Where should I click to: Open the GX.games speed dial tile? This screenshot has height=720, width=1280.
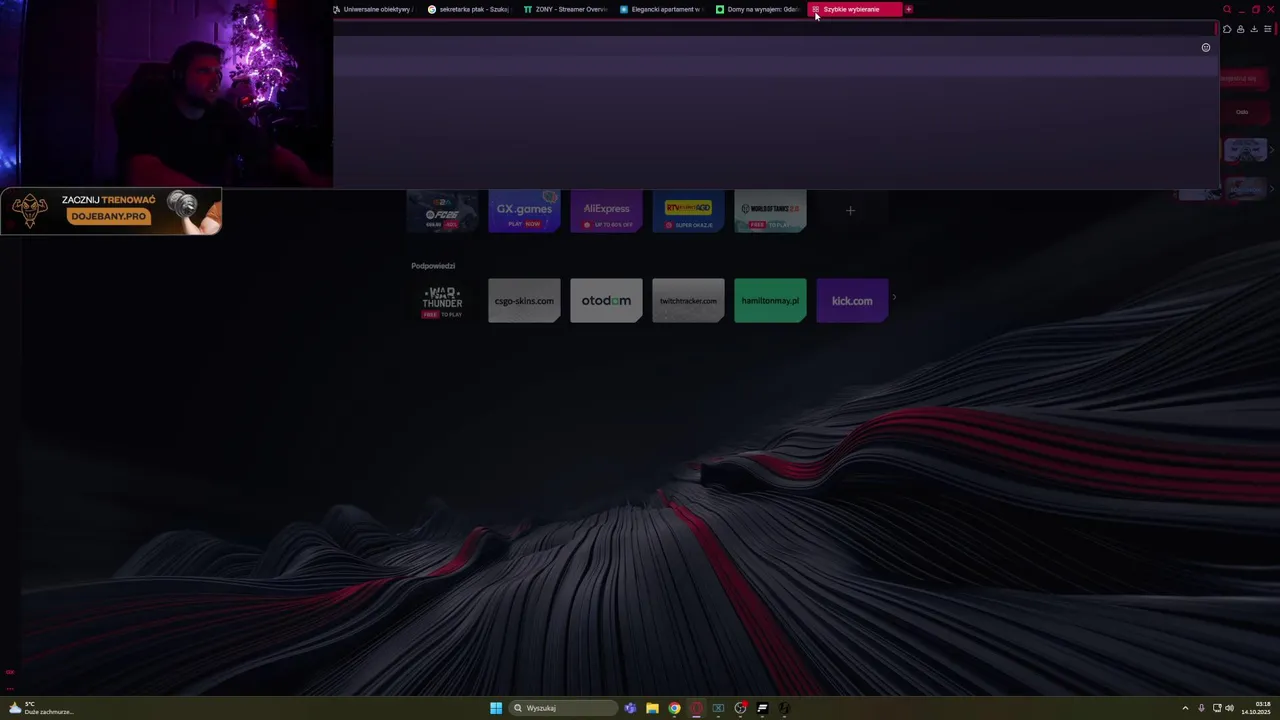(524, 211)
